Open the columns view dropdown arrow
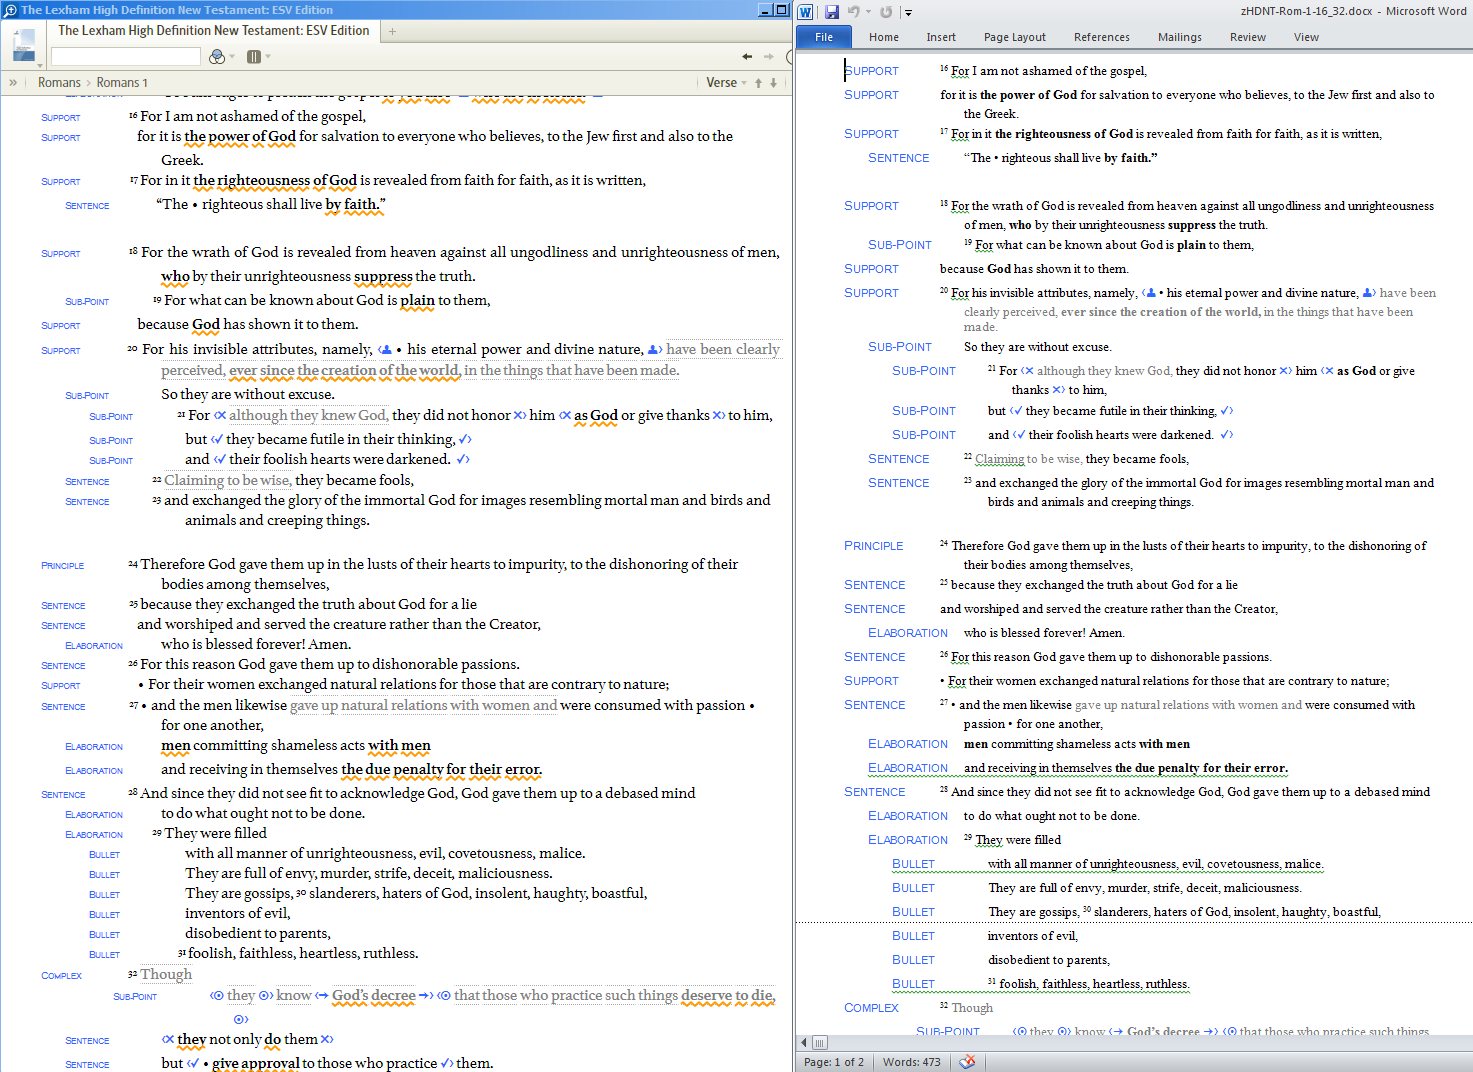Screen dimensions: 1473x1072 click(x=267, y=57)
